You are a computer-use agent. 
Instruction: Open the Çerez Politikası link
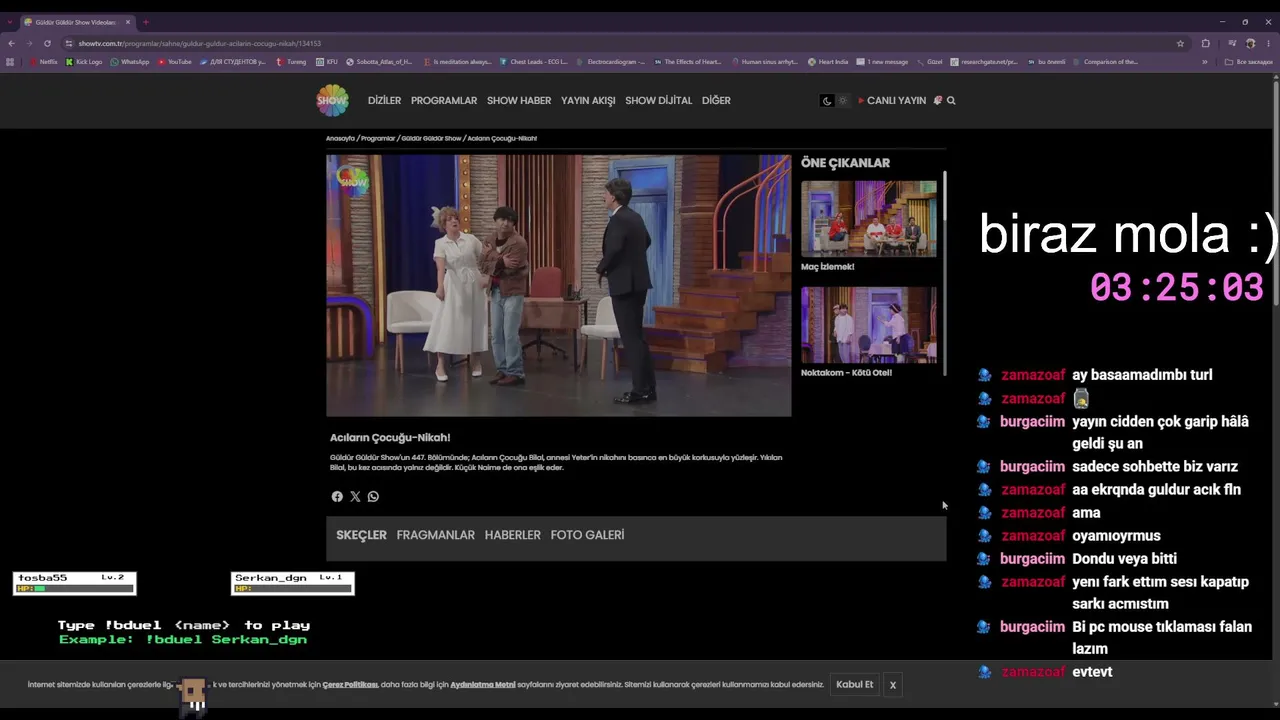click(350, 685)
